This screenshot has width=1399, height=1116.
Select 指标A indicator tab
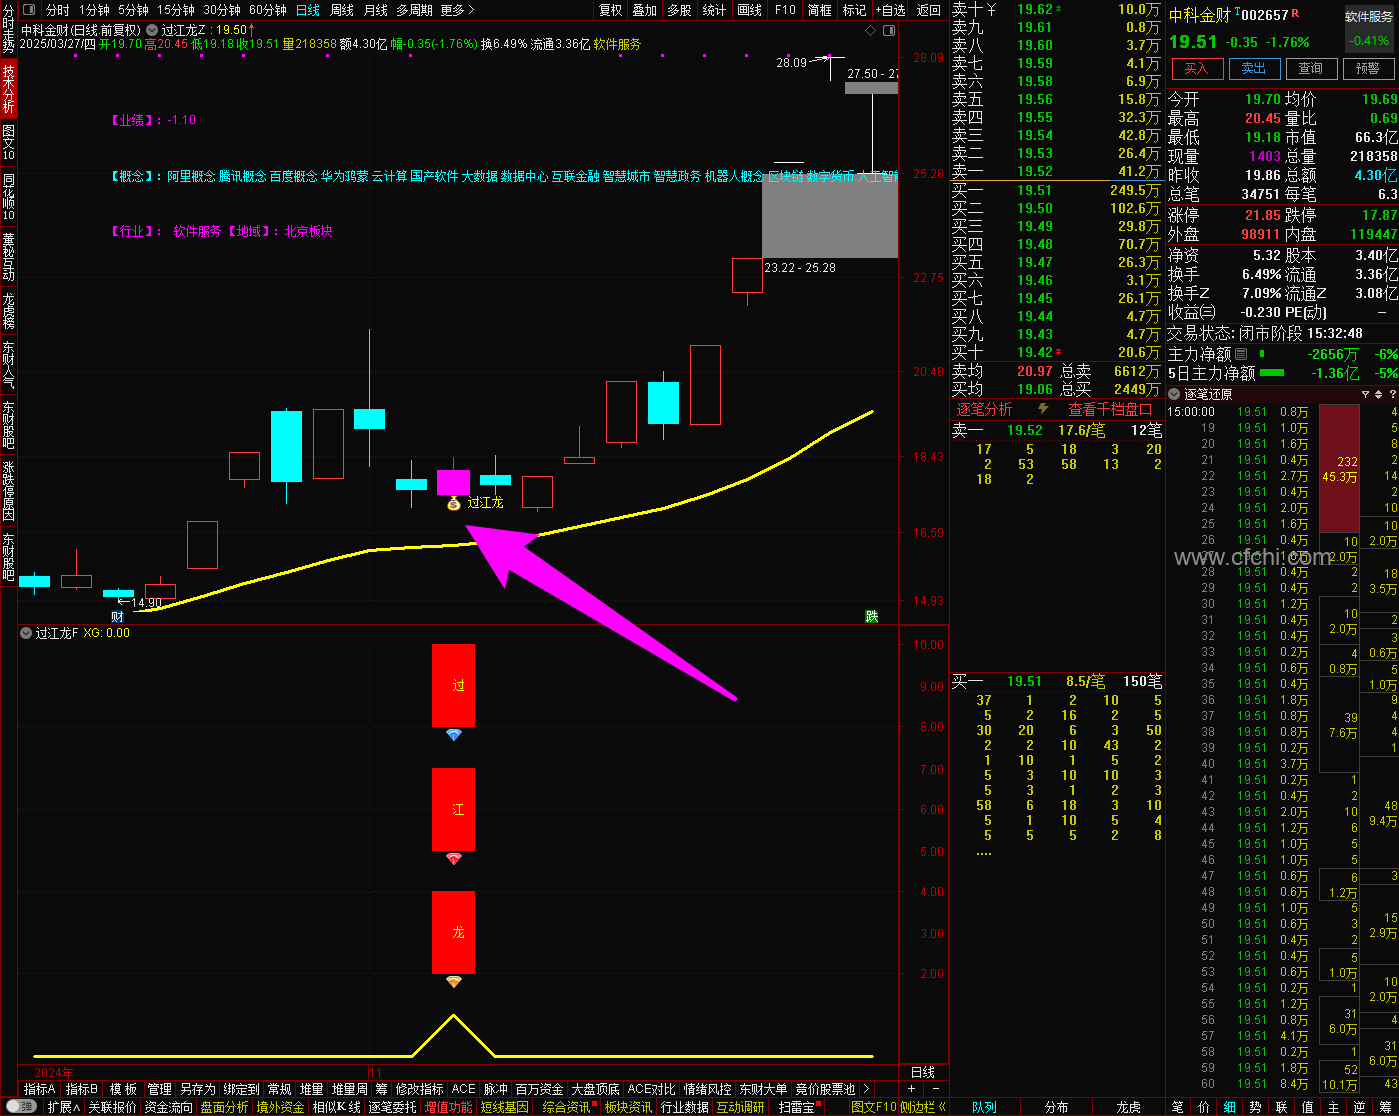[x=40, y=1089]
